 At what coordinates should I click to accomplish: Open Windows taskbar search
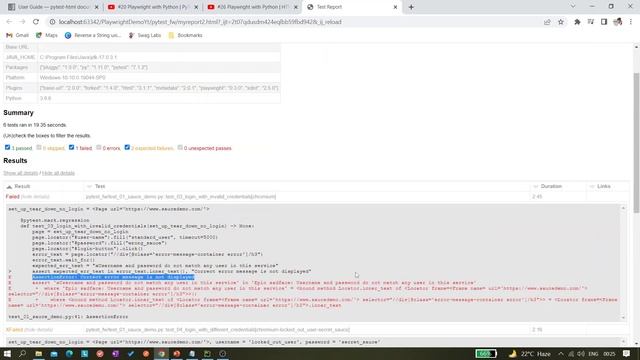pyautogui.click(x=22, y=353)
